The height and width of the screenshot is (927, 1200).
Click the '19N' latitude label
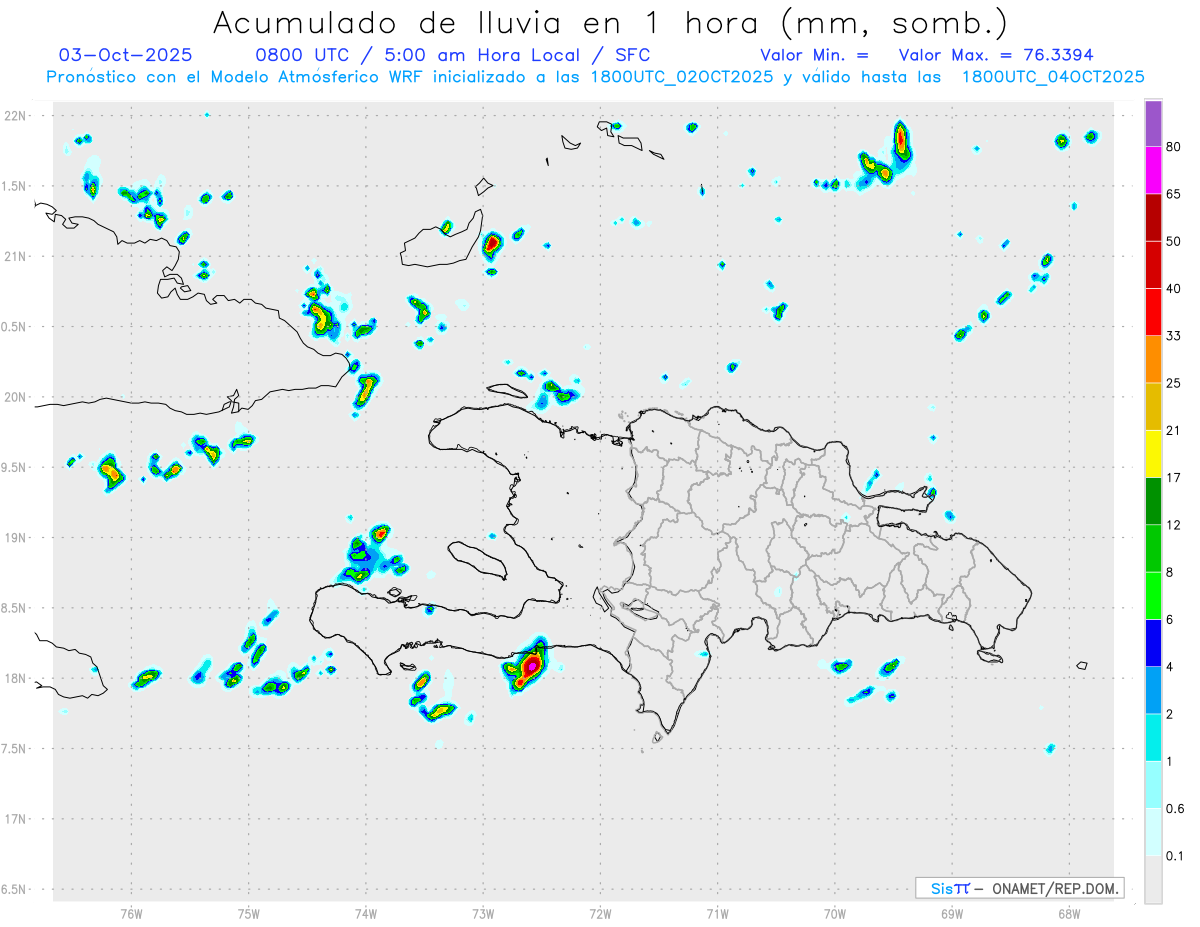point(17,538)
